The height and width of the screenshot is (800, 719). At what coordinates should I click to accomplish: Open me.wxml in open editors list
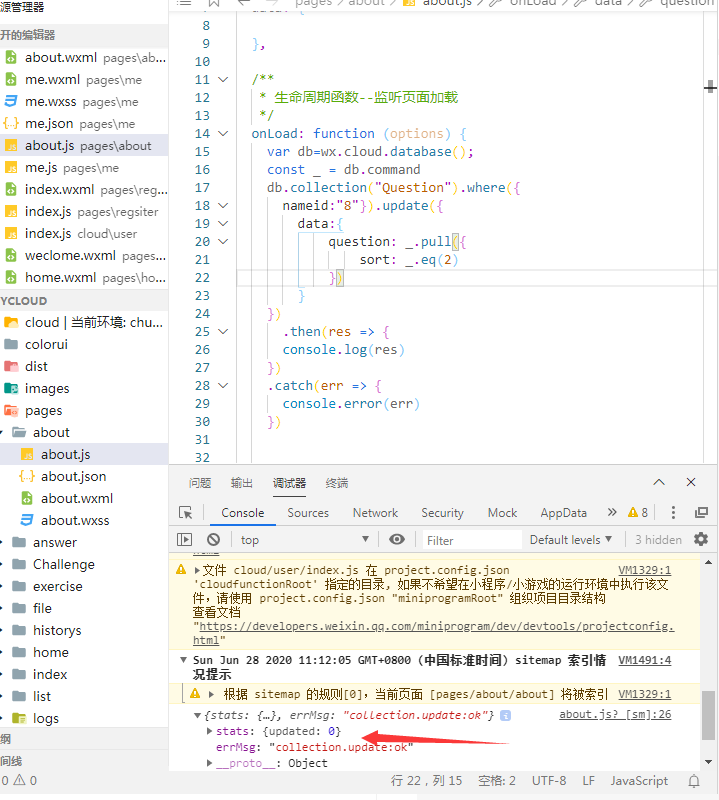click(84, 80)
